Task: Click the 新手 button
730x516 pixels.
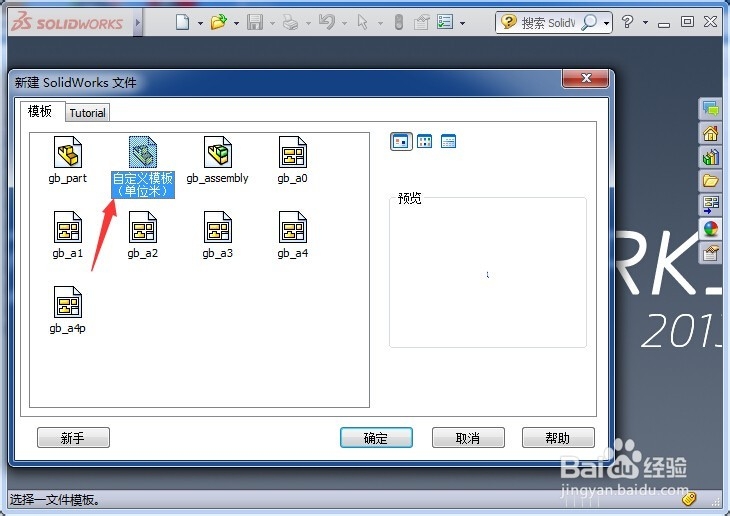Action: click(73, 438)
